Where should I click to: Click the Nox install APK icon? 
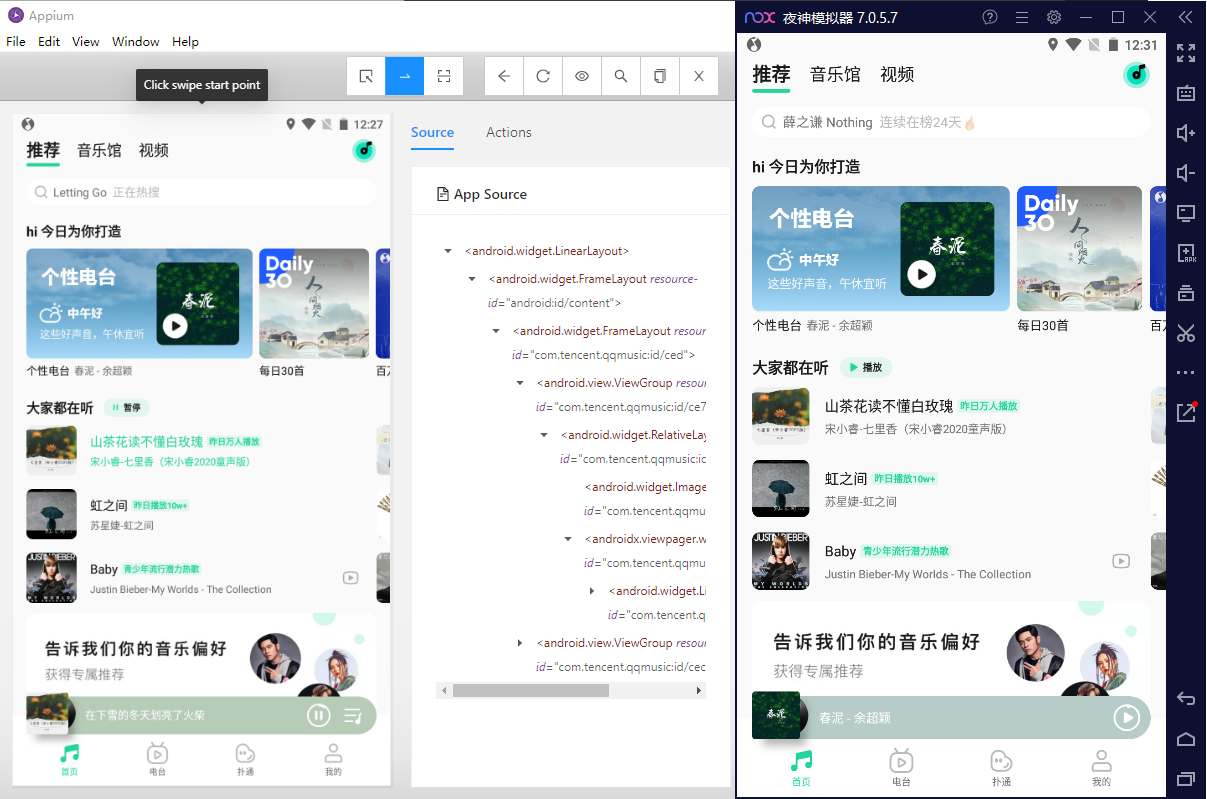1186,253
